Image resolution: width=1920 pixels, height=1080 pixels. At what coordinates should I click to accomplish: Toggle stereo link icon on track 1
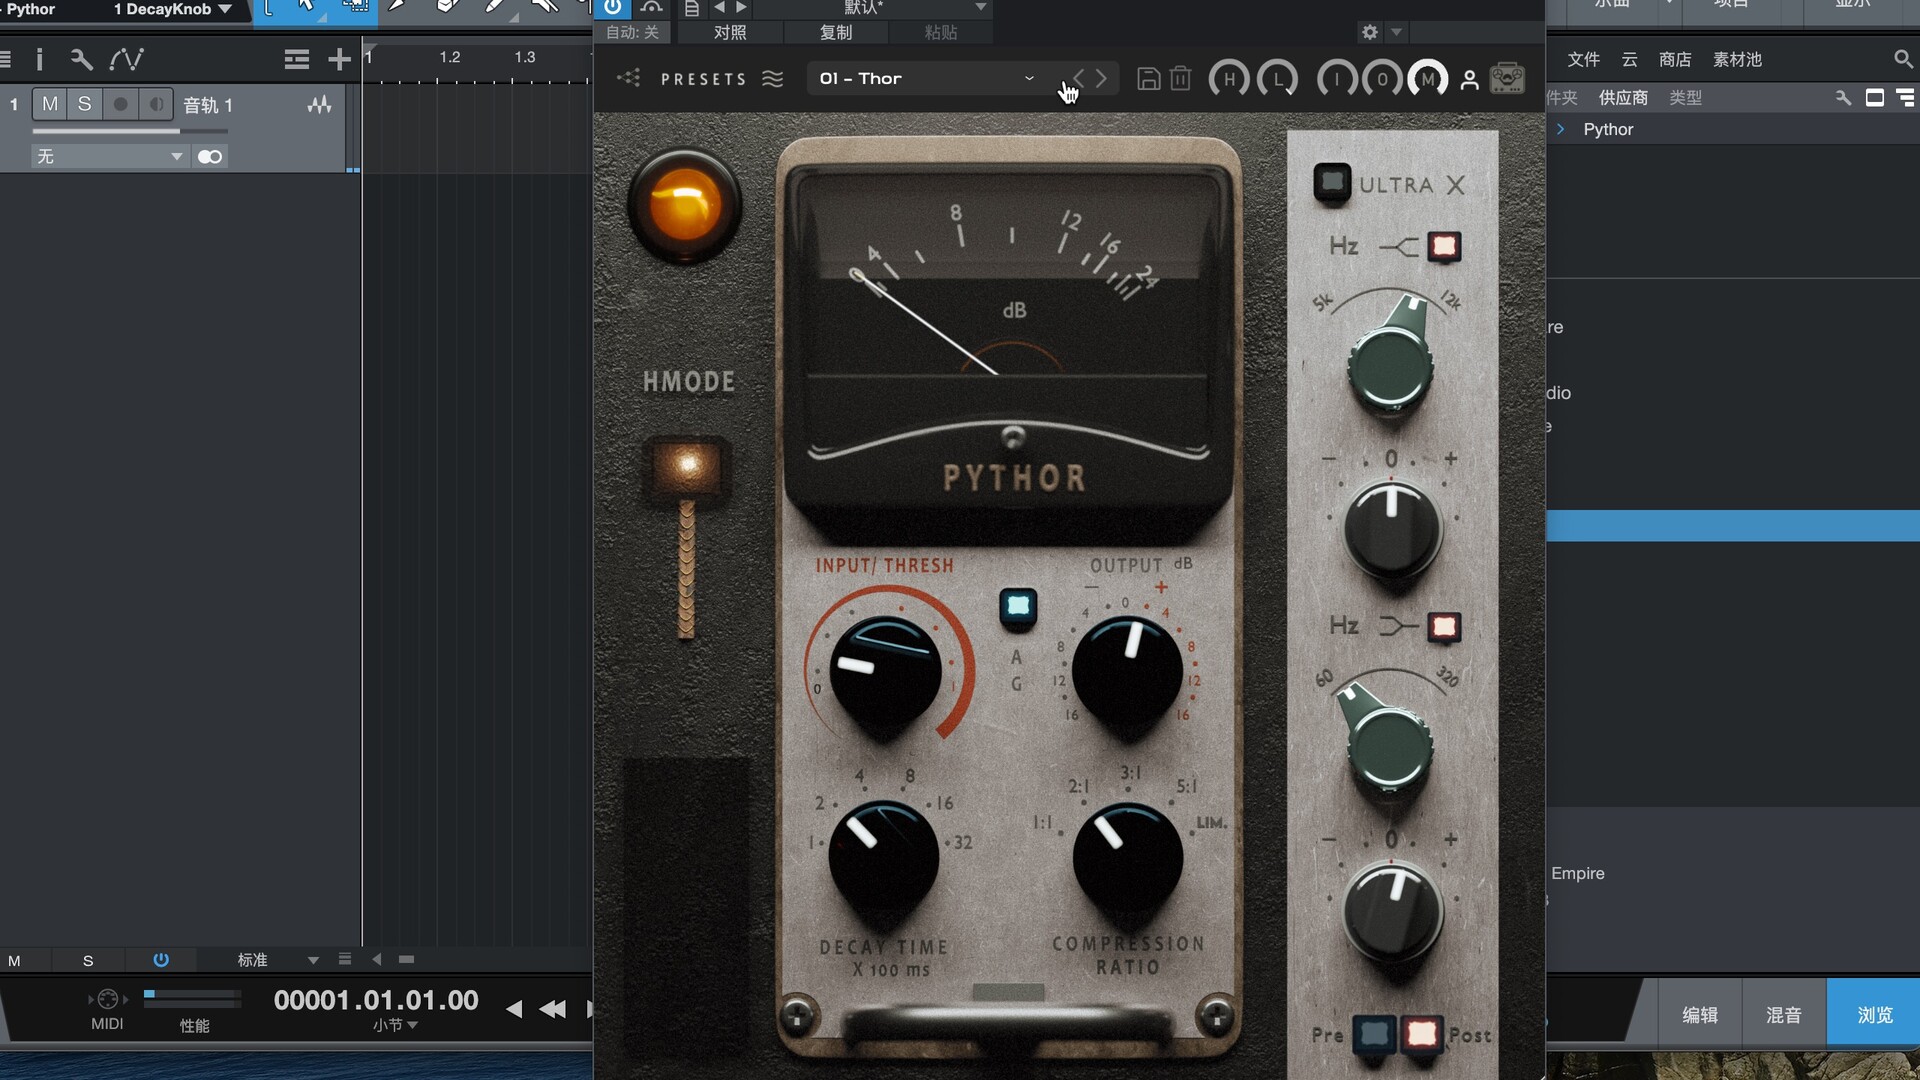(x=210, y=156)
